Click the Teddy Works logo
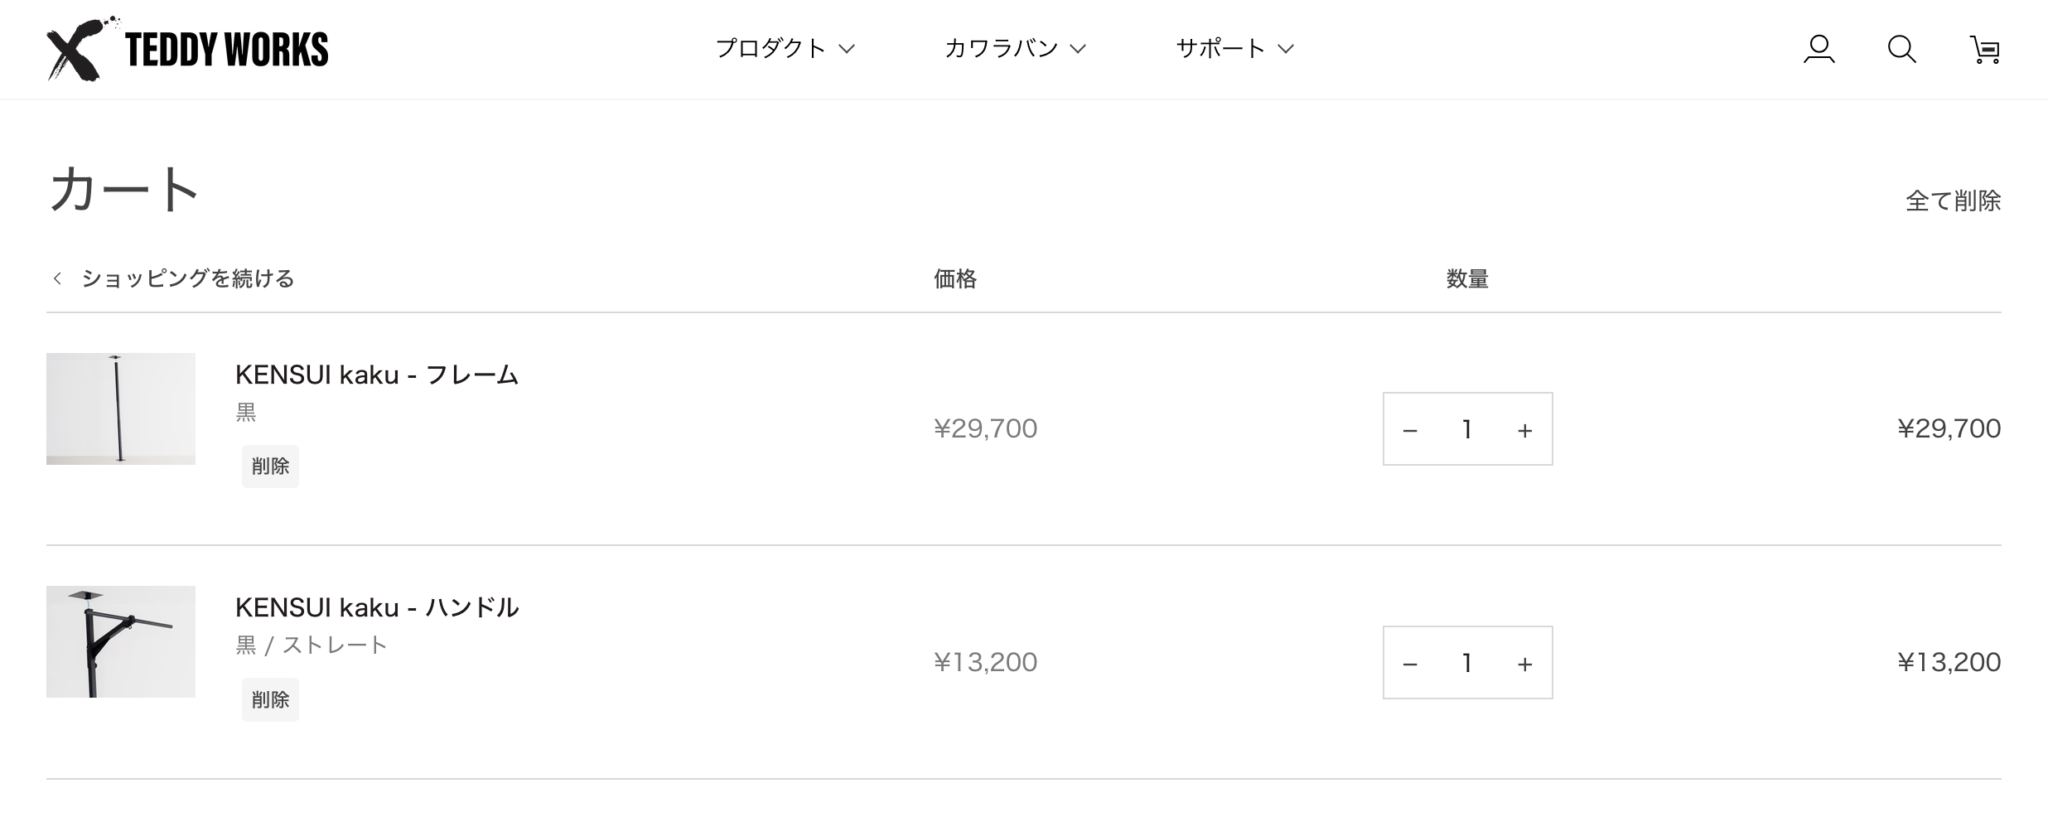Viewport: 2048px width, 817px height. pos(188,49)
